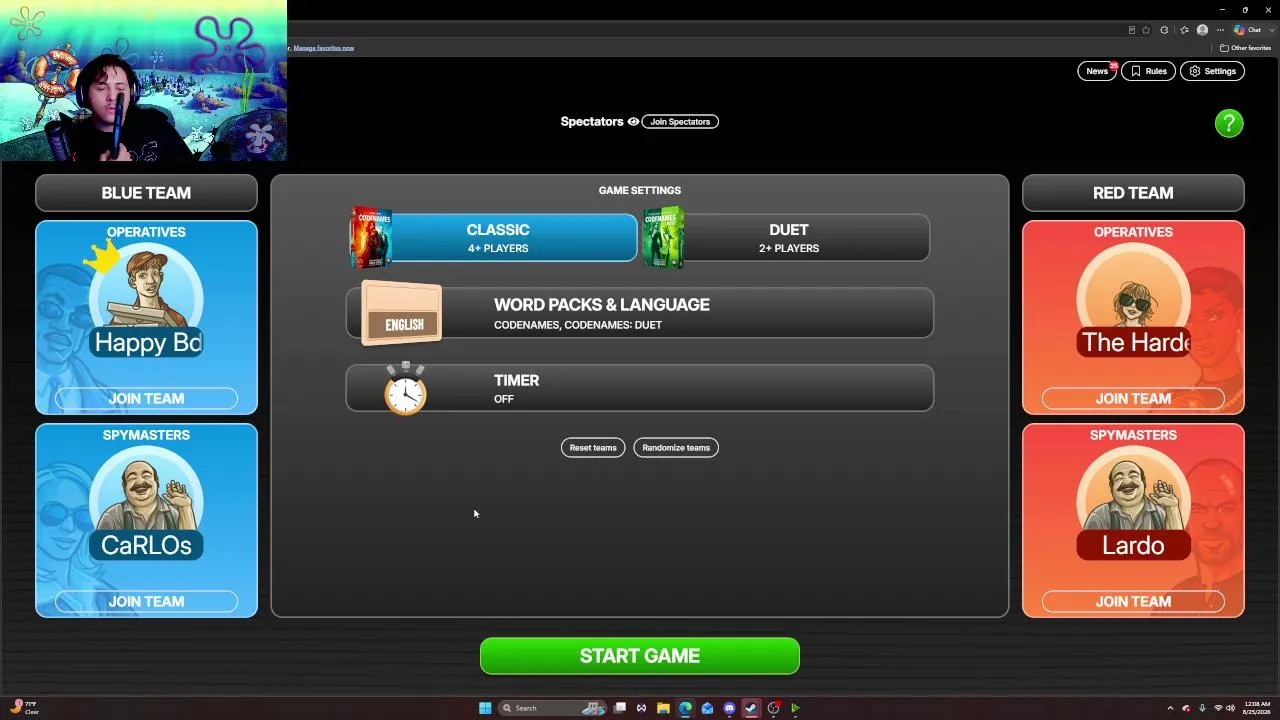This screenshot has width=1280, height=720.
Task: Click the timer stopwatch icon
Action: [405, 388]
